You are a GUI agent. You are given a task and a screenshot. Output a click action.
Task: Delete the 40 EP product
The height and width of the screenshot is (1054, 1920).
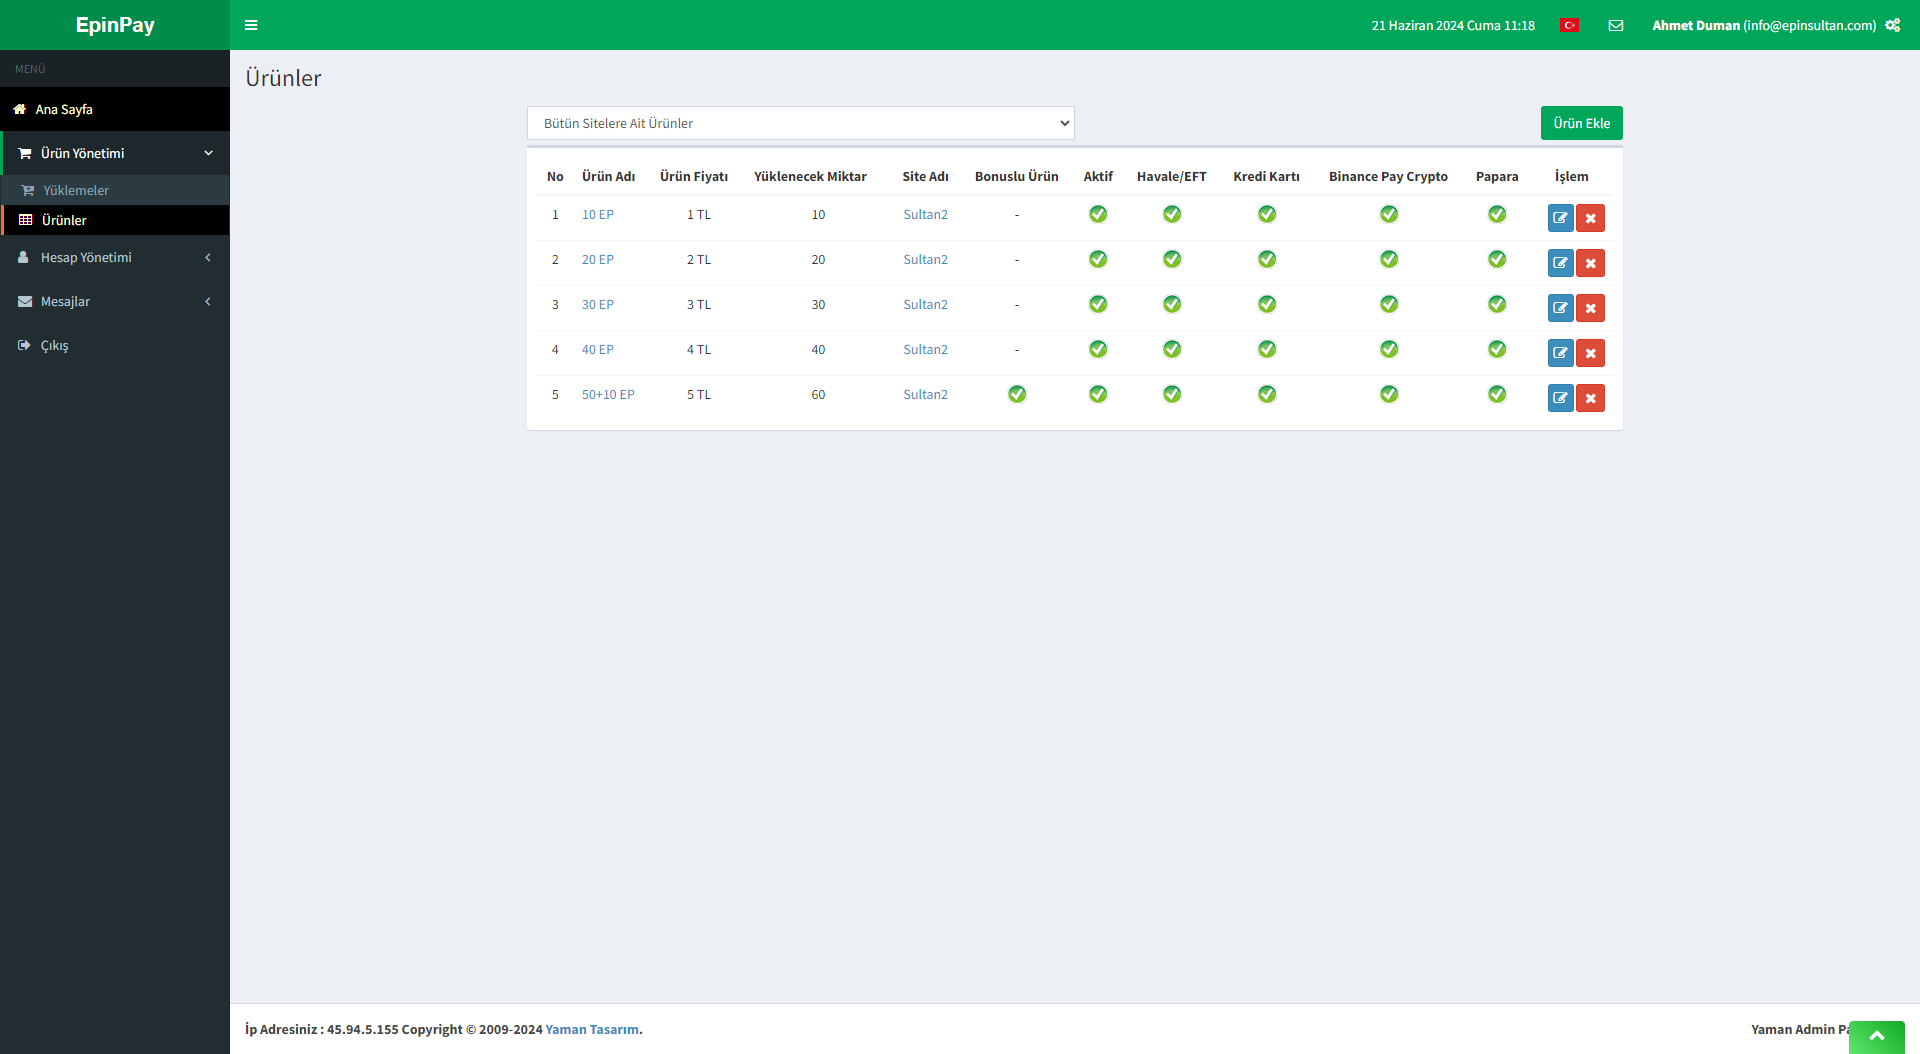1590,353
